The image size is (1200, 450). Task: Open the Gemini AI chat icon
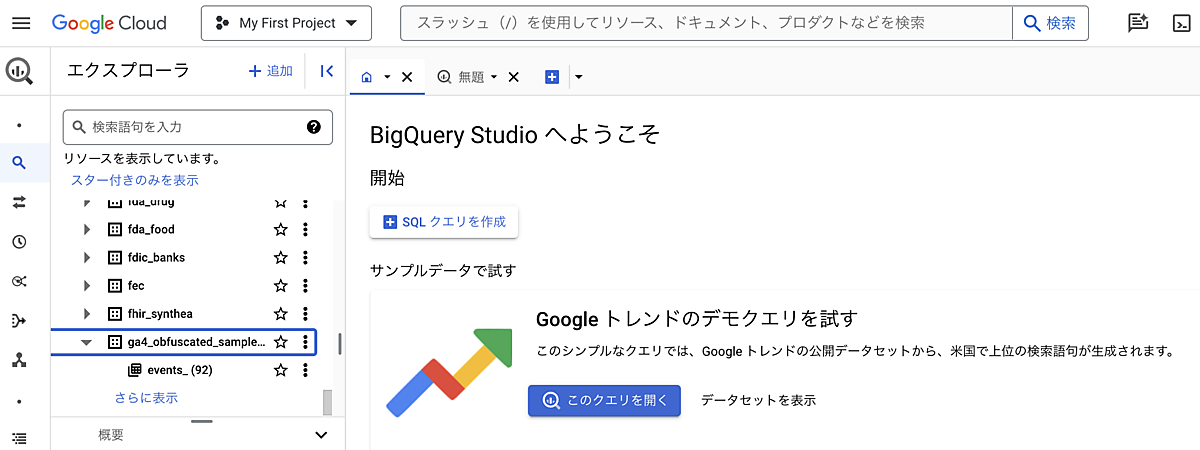1137,23
